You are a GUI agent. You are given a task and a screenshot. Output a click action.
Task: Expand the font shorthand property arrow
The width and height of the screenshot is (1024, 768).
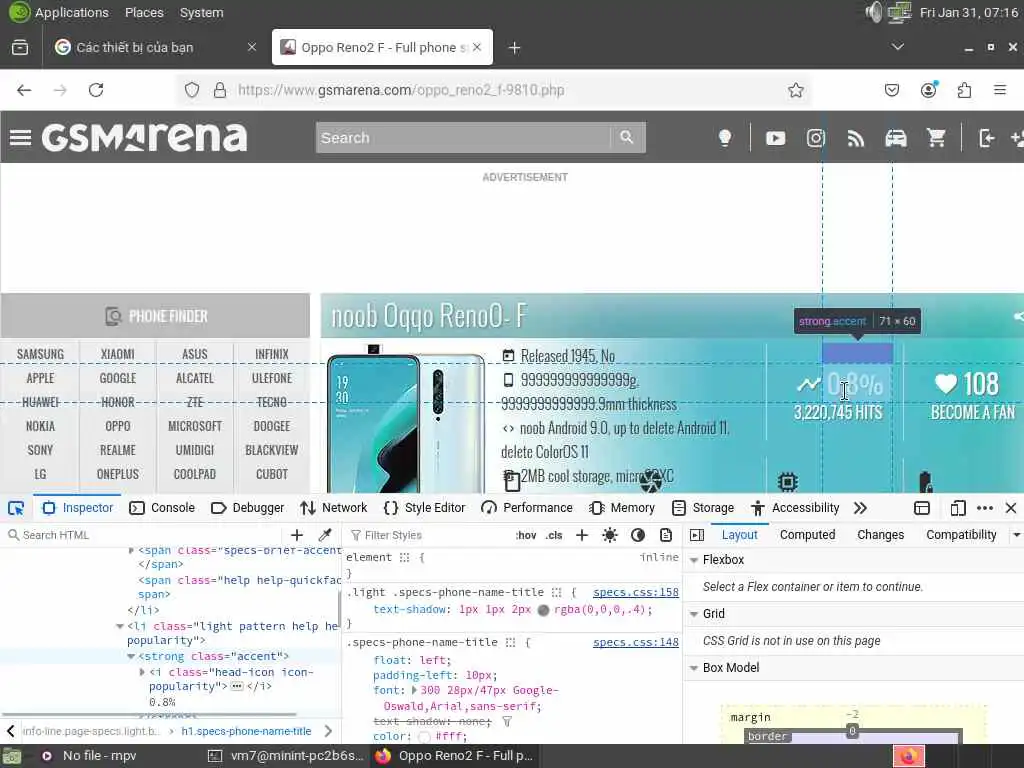coord(413,690)
